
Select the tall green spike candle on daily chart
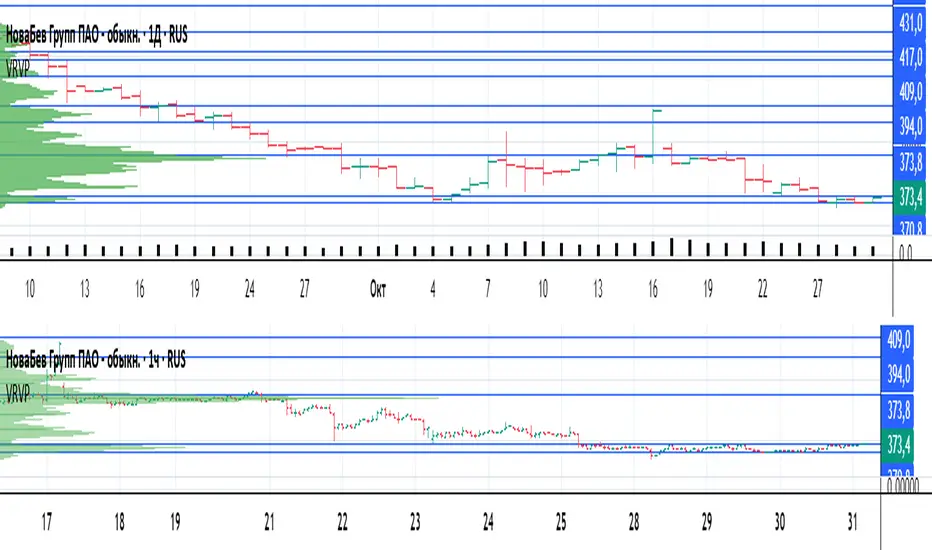[x=653, y=136]
